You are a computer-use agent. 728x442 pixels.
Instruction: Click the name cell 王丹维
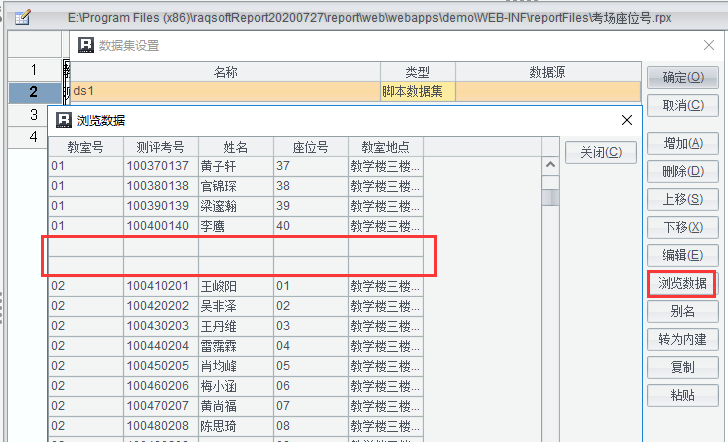coord(236,326)
